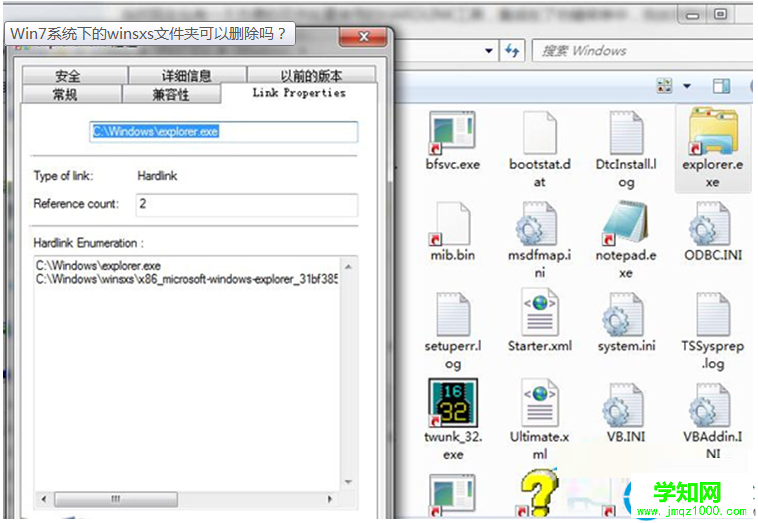758x523 pixels.
Task: Select C:\Windows\explorer.exe in hardlink list
Action: [x=98, y=265]
